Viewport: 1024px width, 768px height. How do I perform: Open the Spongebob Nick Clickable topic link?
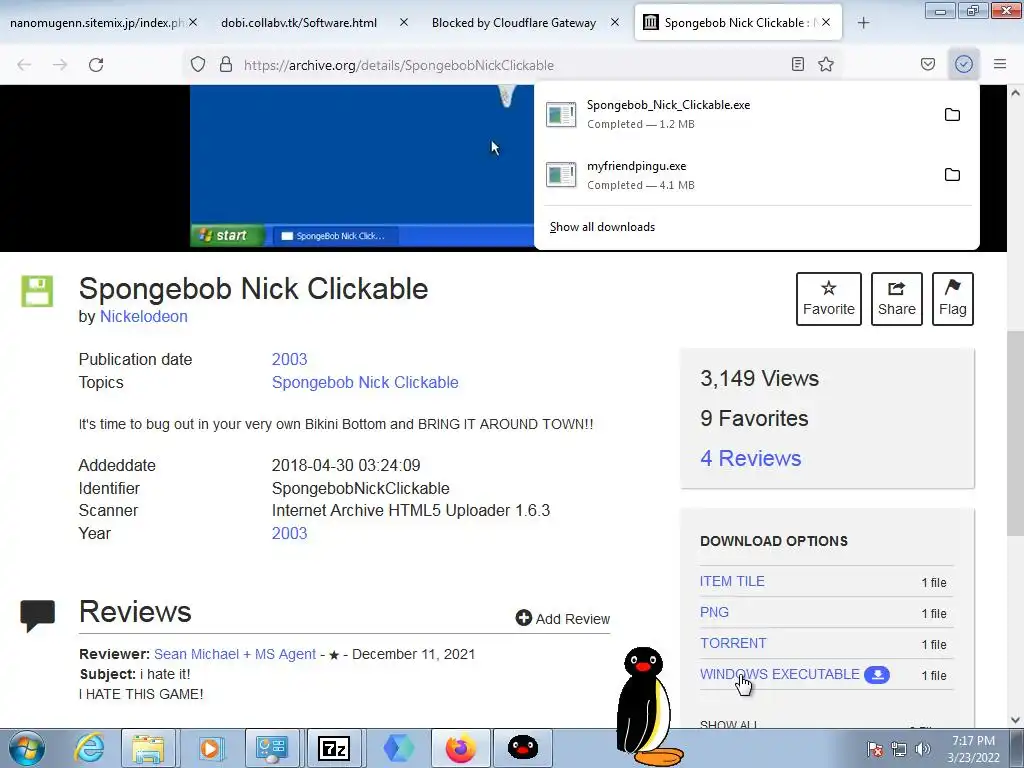click(x=365, y=382)
